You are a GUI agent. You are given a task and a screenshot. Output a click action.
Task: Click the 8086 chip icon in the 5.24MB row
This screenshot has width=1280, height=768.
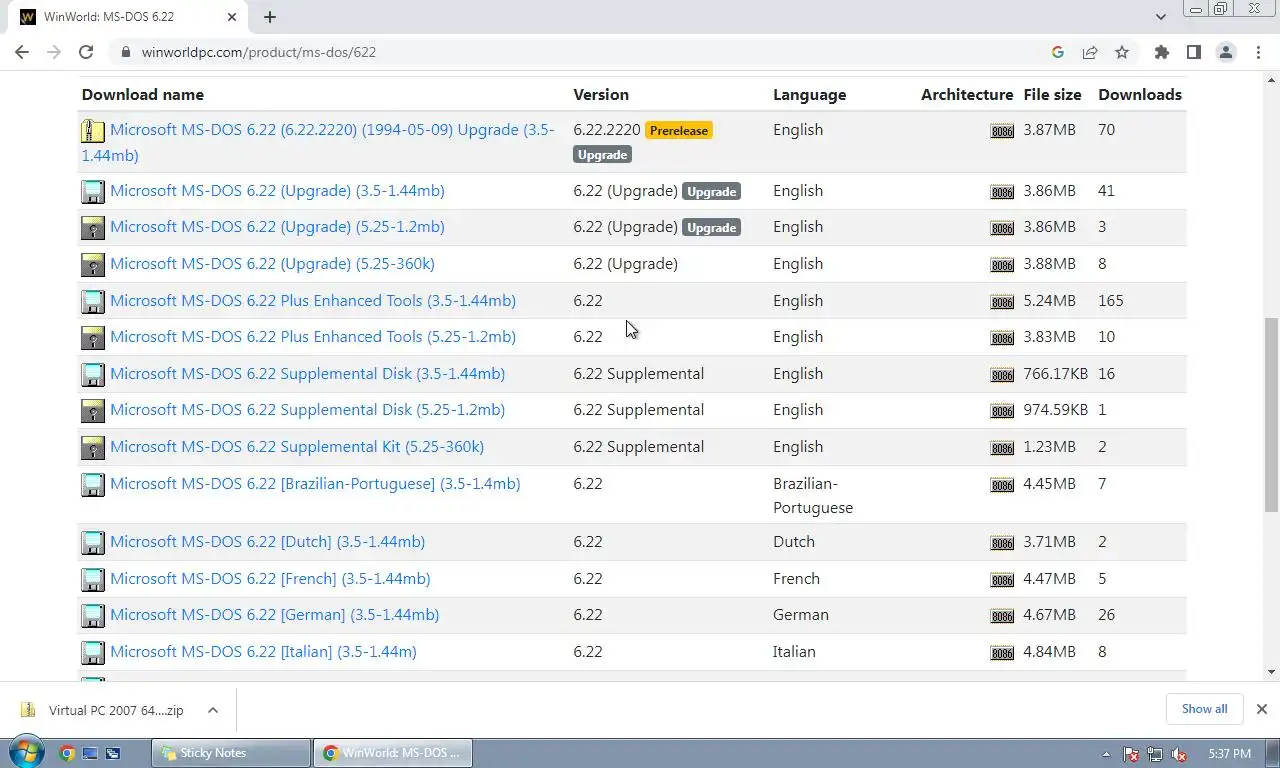click(x=1002, y=302)
